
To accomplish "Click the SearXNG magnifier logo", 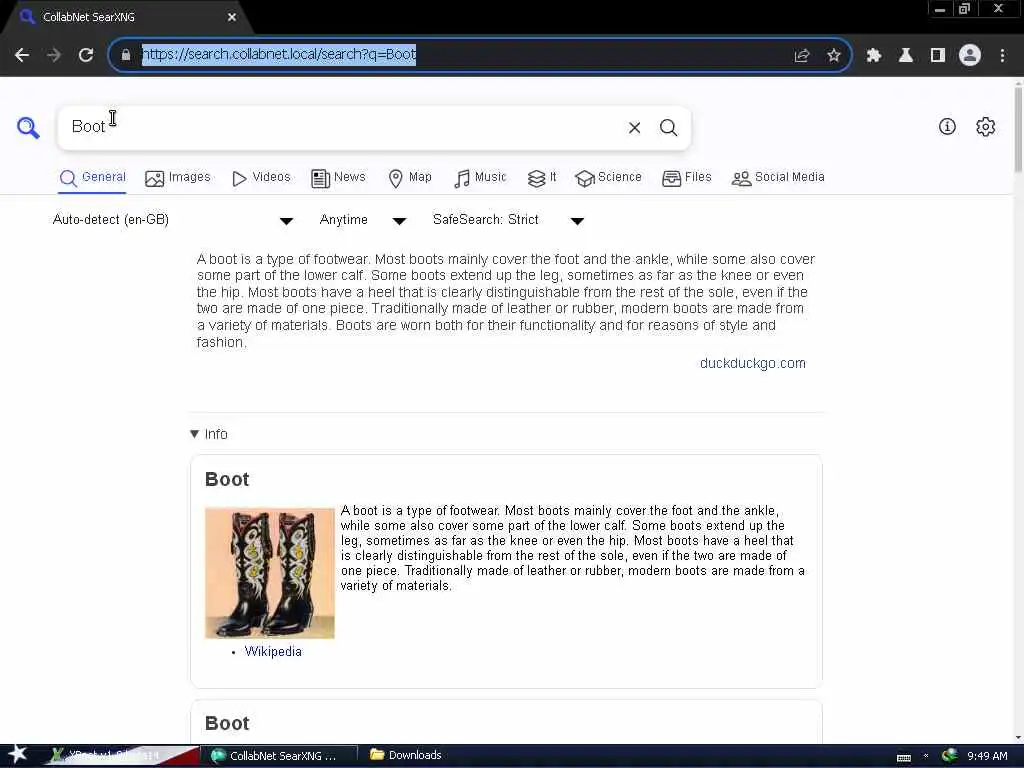I will click(x=28, y=127).
